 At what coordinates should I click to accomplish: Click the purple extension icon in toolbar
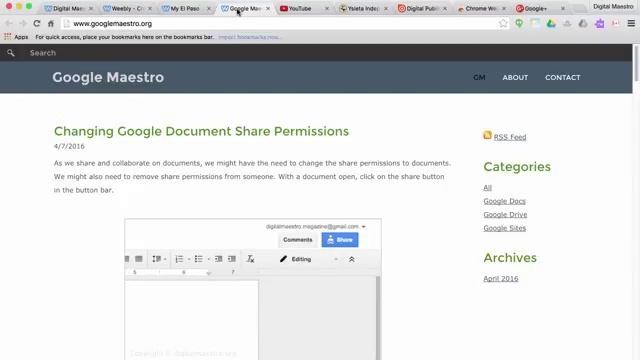click(x=599, y=23)
